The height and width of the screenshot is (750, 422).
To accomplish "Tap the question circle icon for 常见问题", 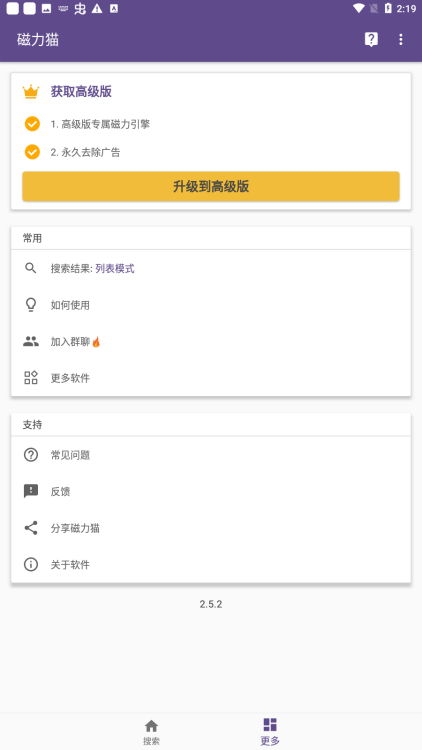I will pos(31,455).
